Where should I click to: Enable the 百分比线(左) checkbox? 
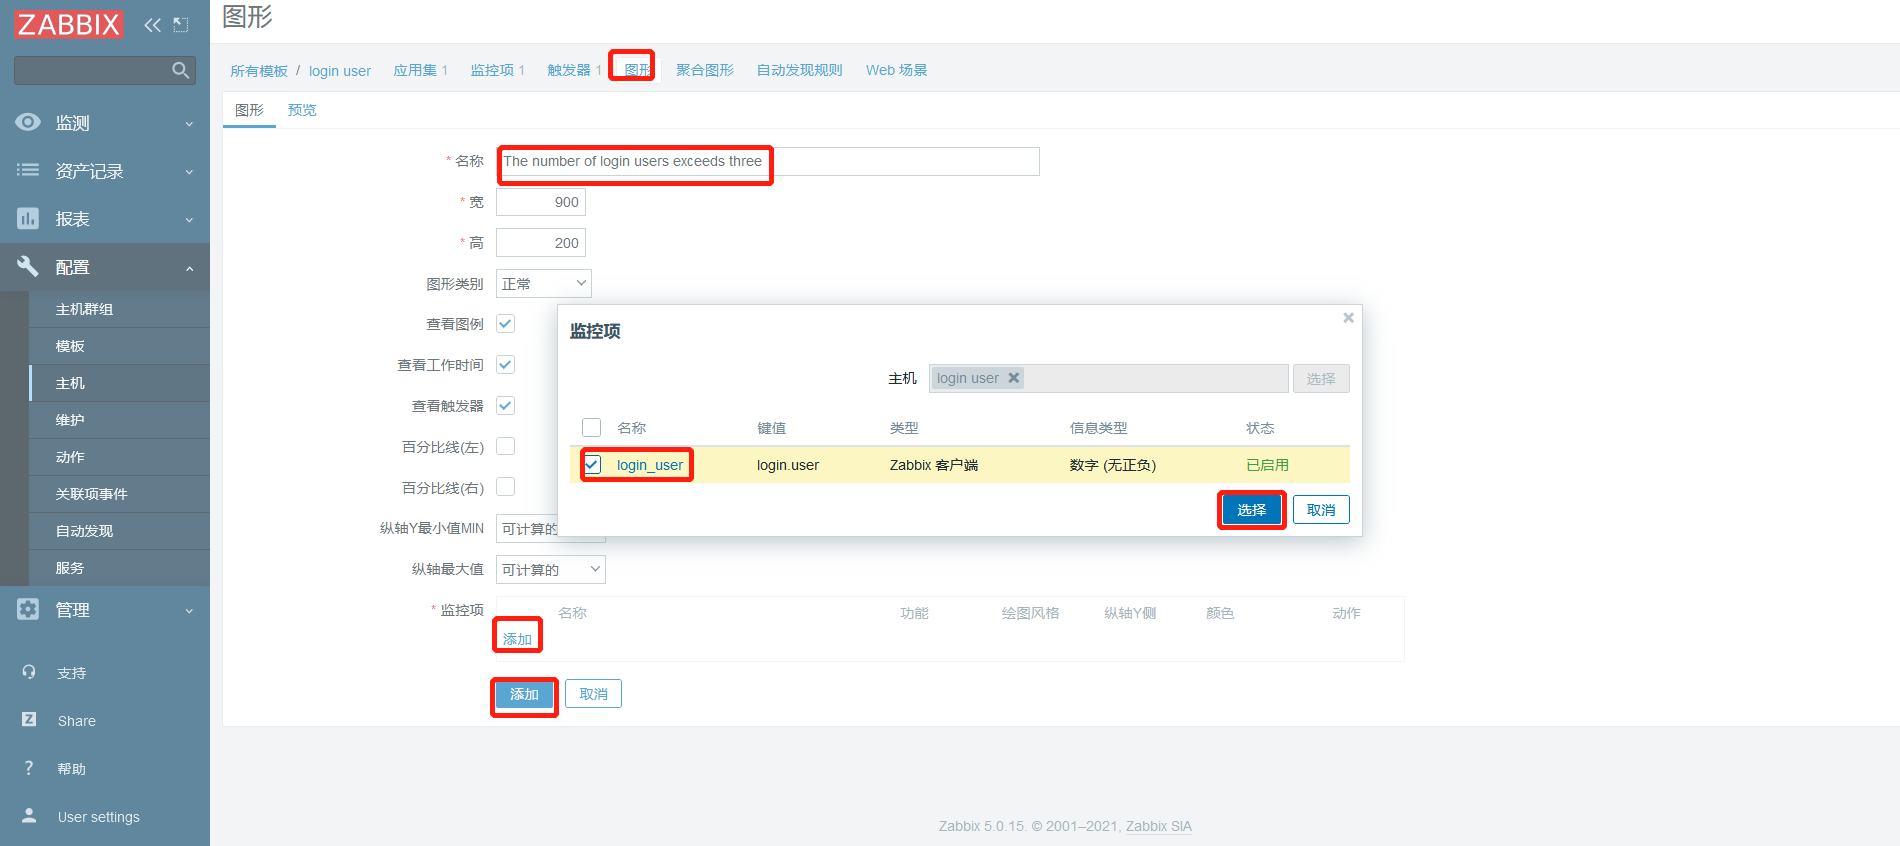click(x=506, y=446)
